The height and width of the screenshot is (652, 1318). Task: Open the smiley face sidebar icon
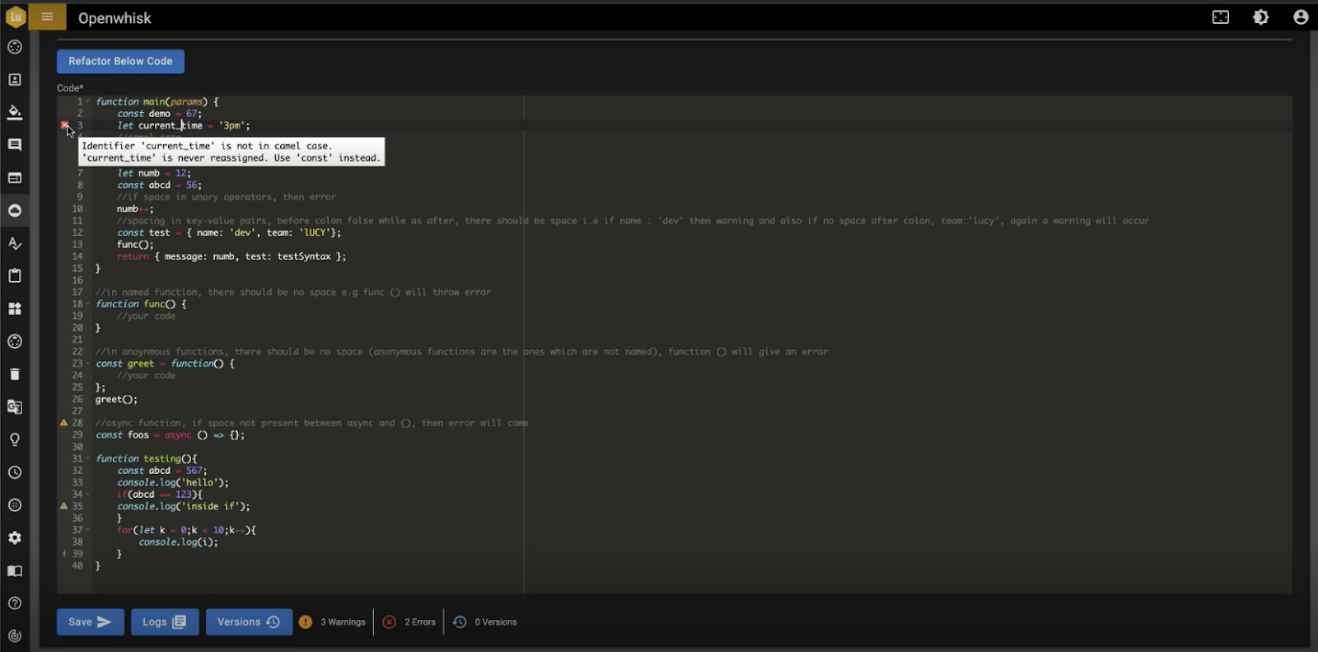[15, 505]
